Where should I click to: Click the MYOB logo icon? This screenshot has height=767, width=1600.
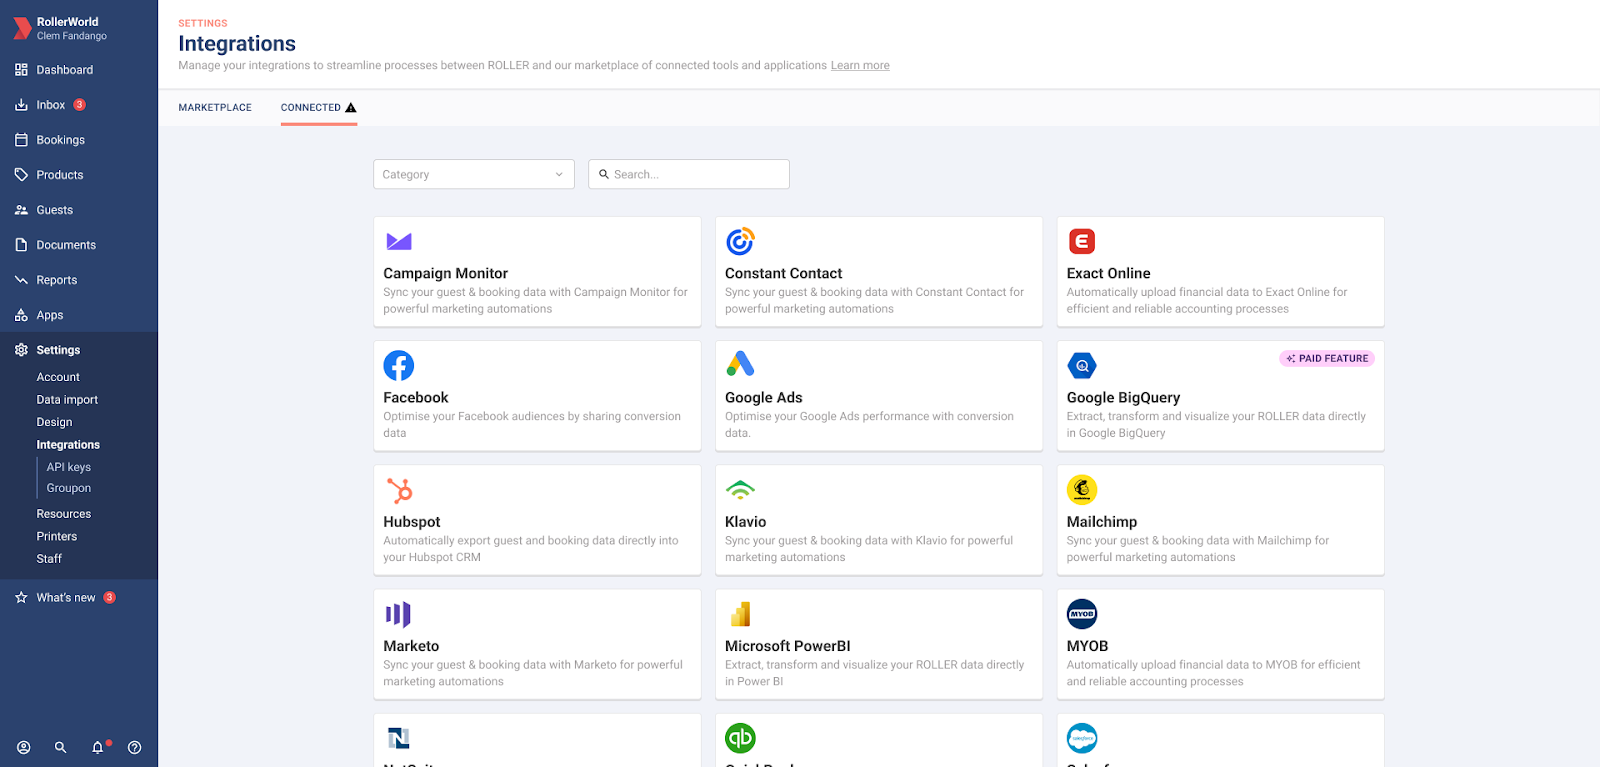(1082, 614)
